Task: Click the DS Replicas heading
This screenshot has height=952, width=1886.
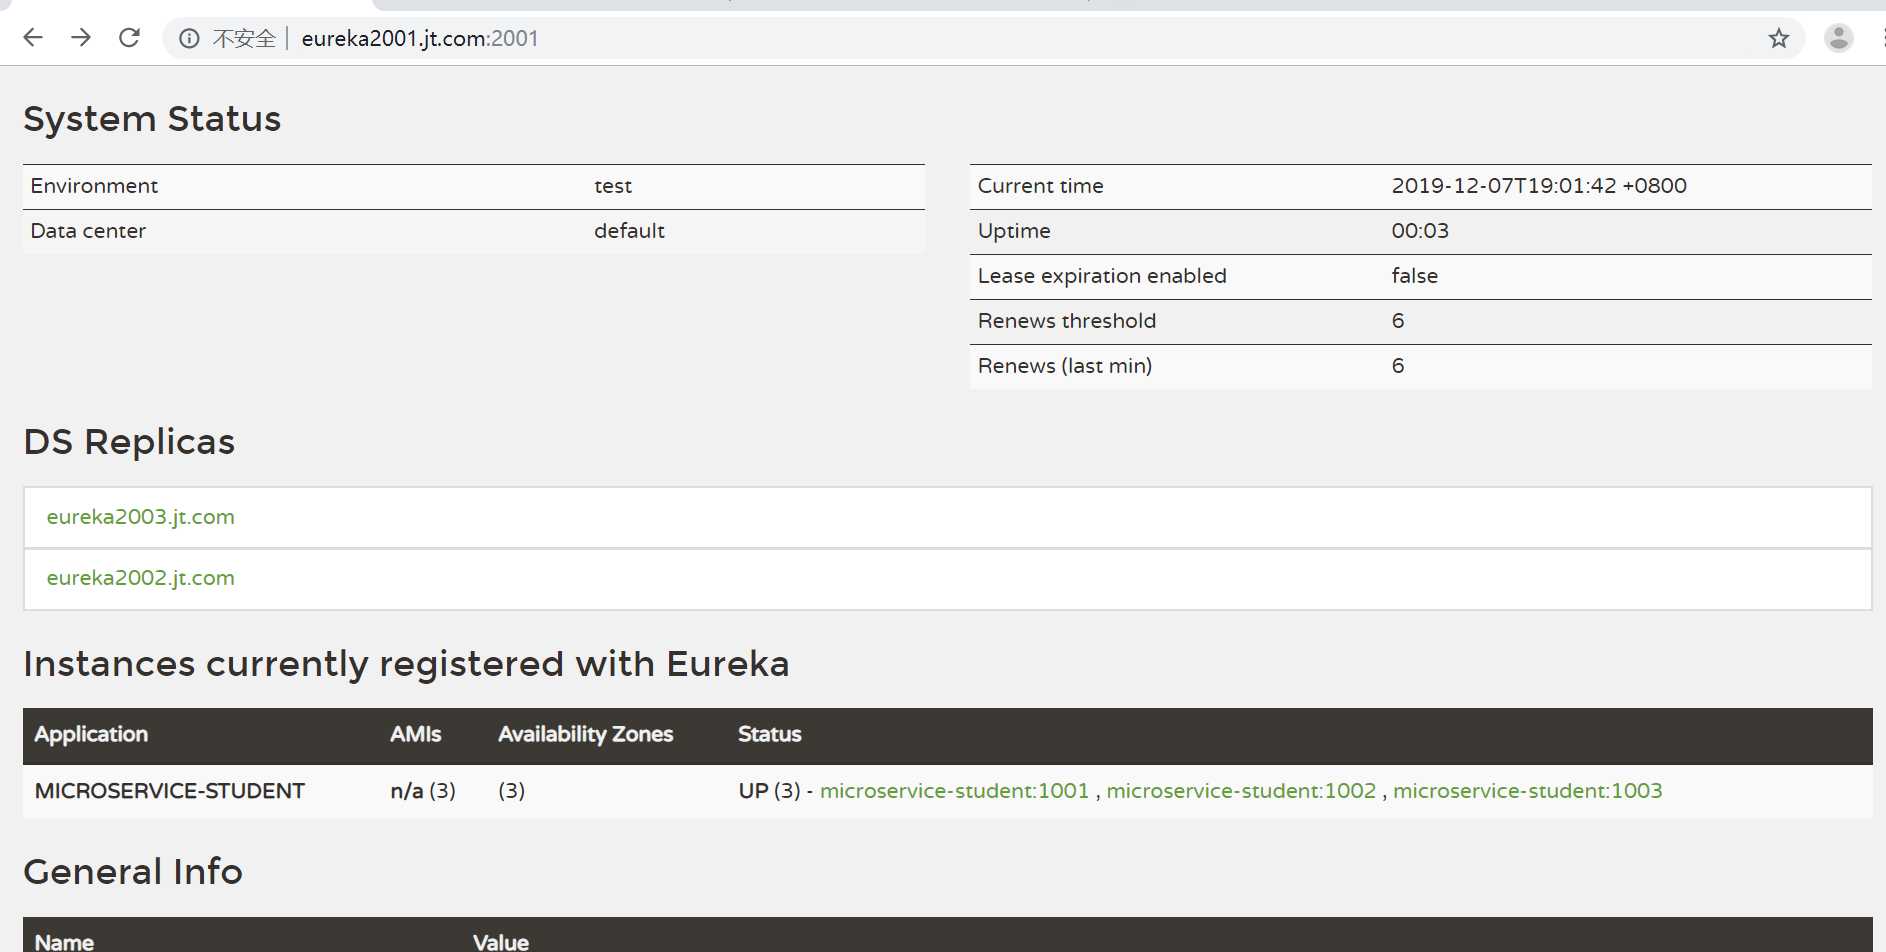Action: click(x=129, y=442)
